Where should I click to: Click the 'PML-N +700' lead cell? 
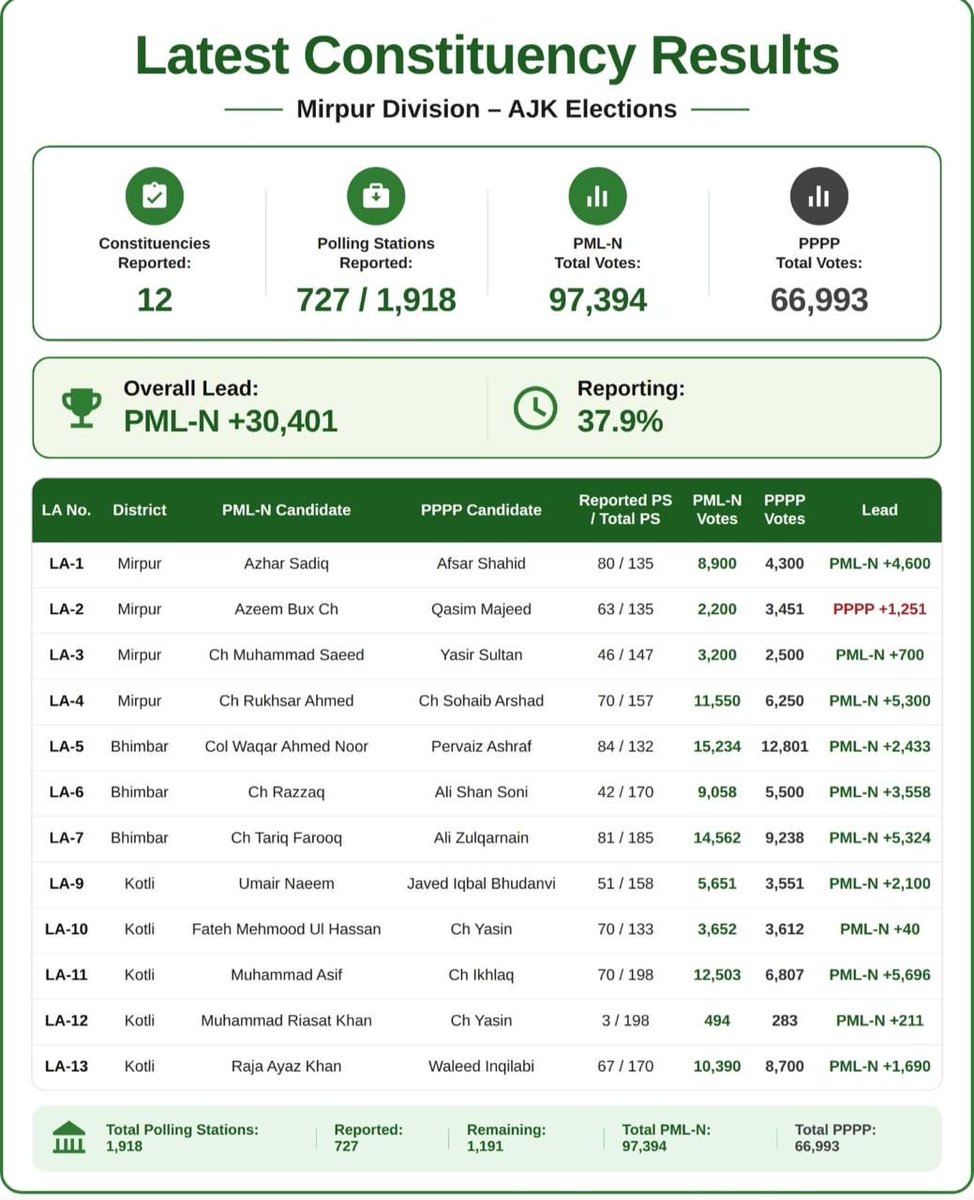click(880, 655)
